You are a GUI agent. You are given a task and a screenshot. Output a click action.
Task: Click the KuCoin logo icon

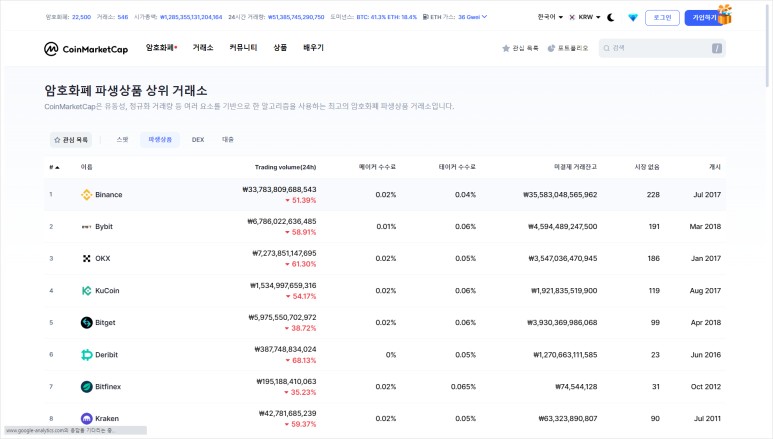pyautogui.click(x=87, y=291)
